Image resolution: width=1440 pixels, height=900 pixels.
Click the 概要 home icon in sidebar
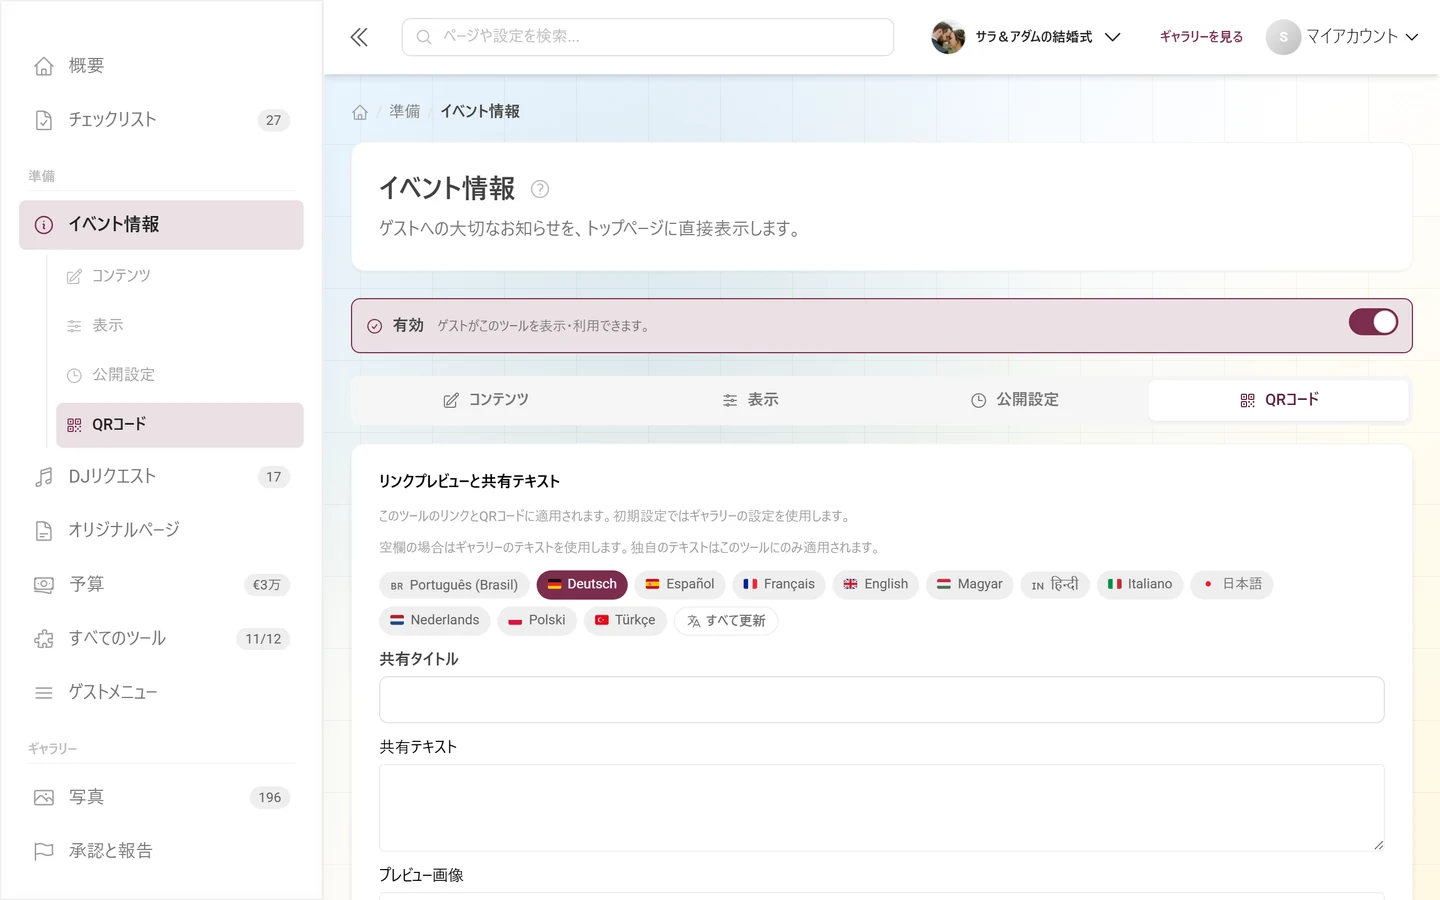tap(44, 66)
